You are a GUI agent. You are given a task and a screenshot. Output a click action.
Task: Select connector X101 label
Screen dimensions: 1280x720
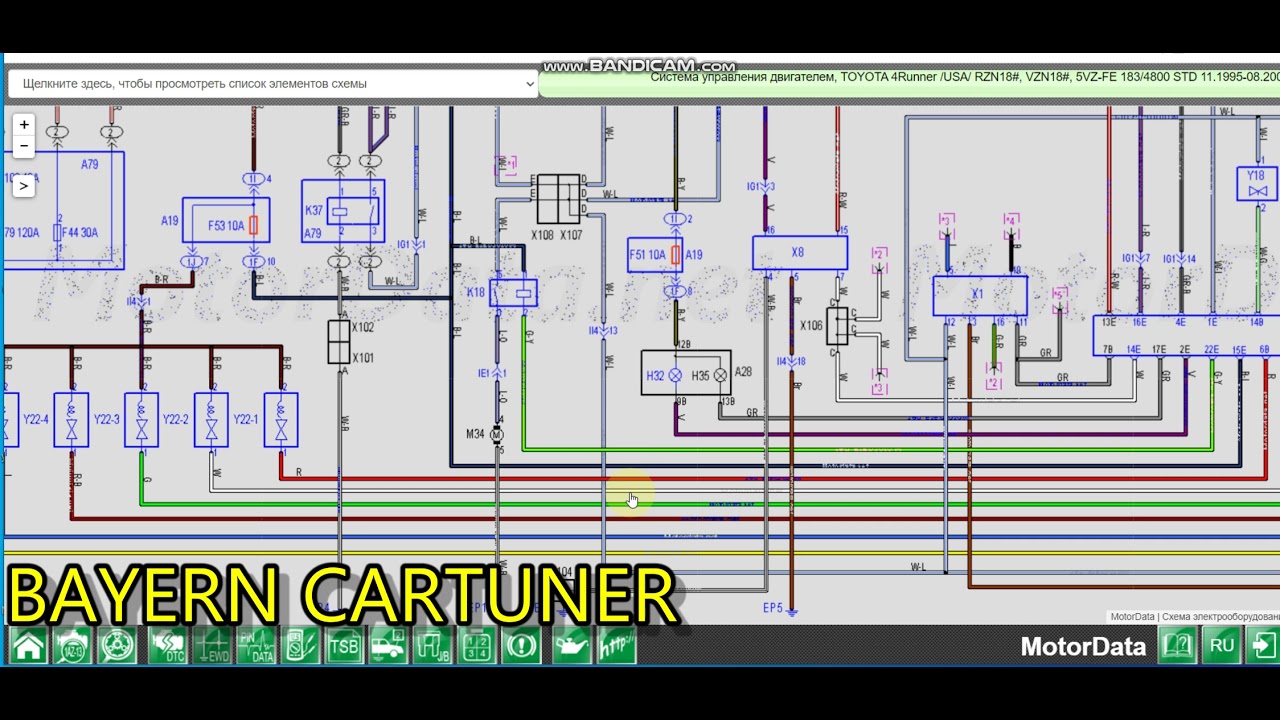363,357
